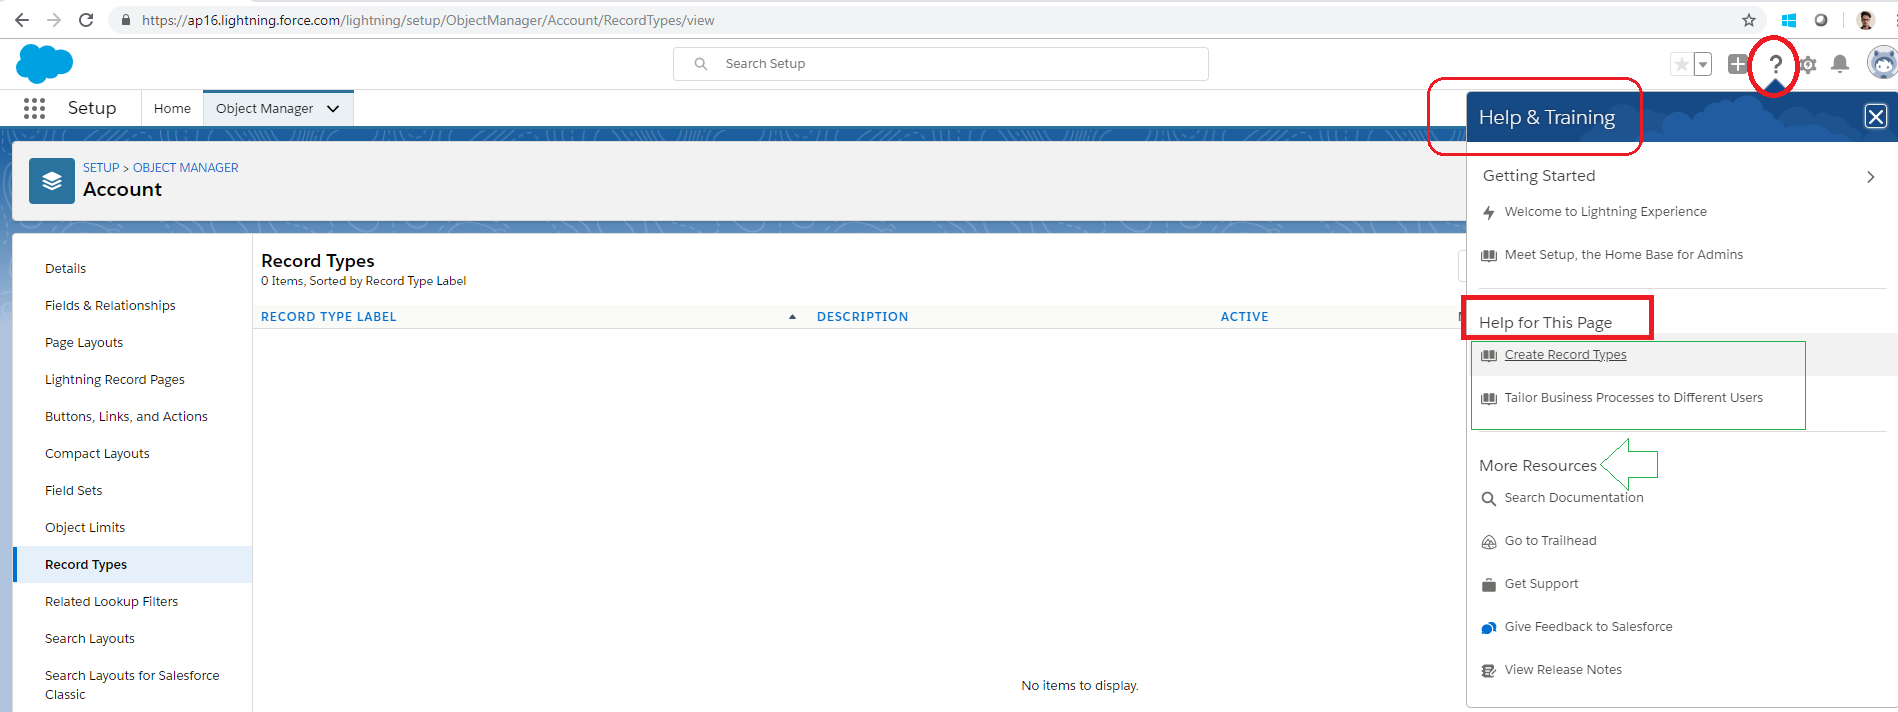Open Meet Setup, the Home Base for Admins
Screen dimensions: 1898x712
[x=1623, y=255]
